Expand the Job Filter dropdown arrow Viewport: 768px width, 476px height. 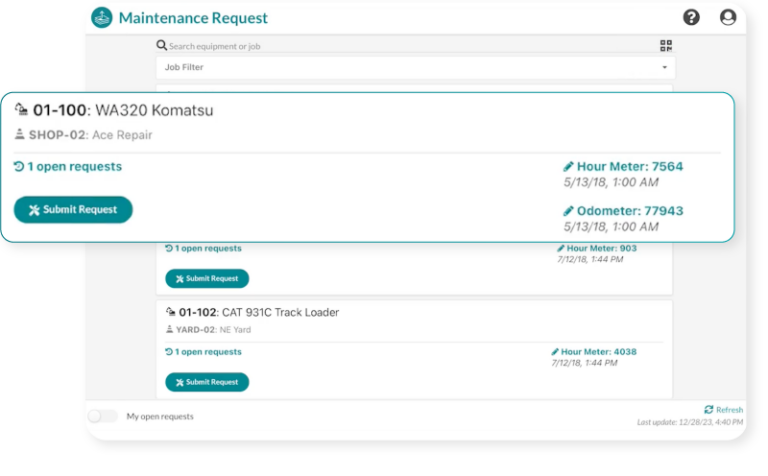664,68
